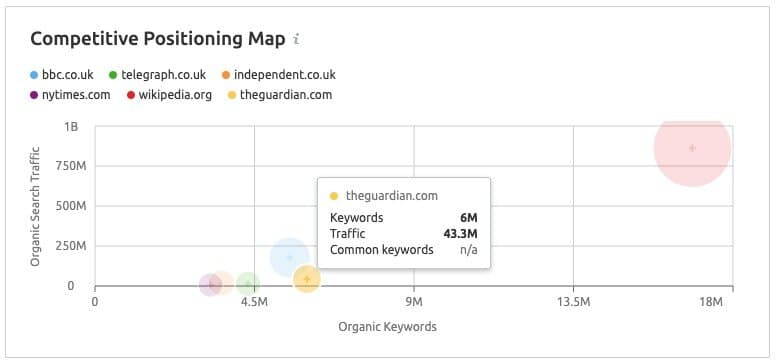
Task: Toggle telegraph.co.uk in the legend
Action: (157, 75)
